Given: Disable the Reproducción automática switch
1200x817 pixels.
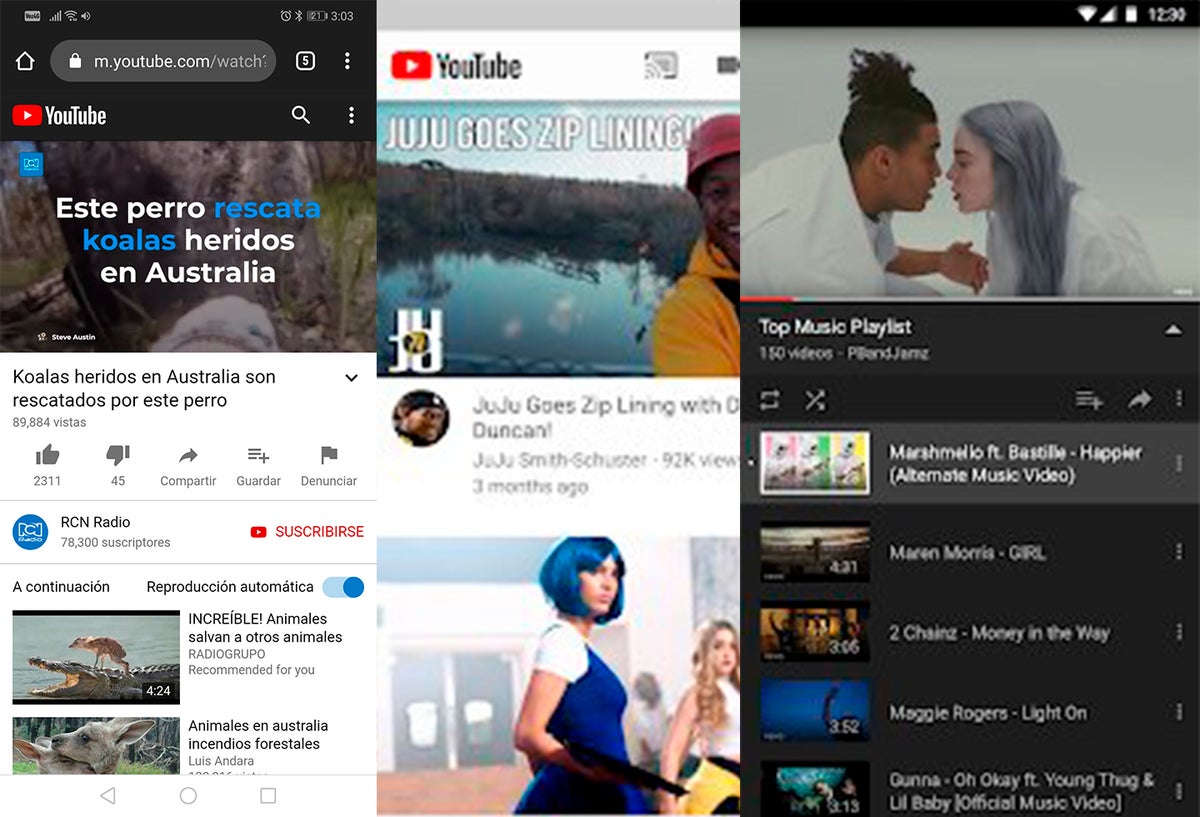Looking at the screenshot, I should point(343,587).
